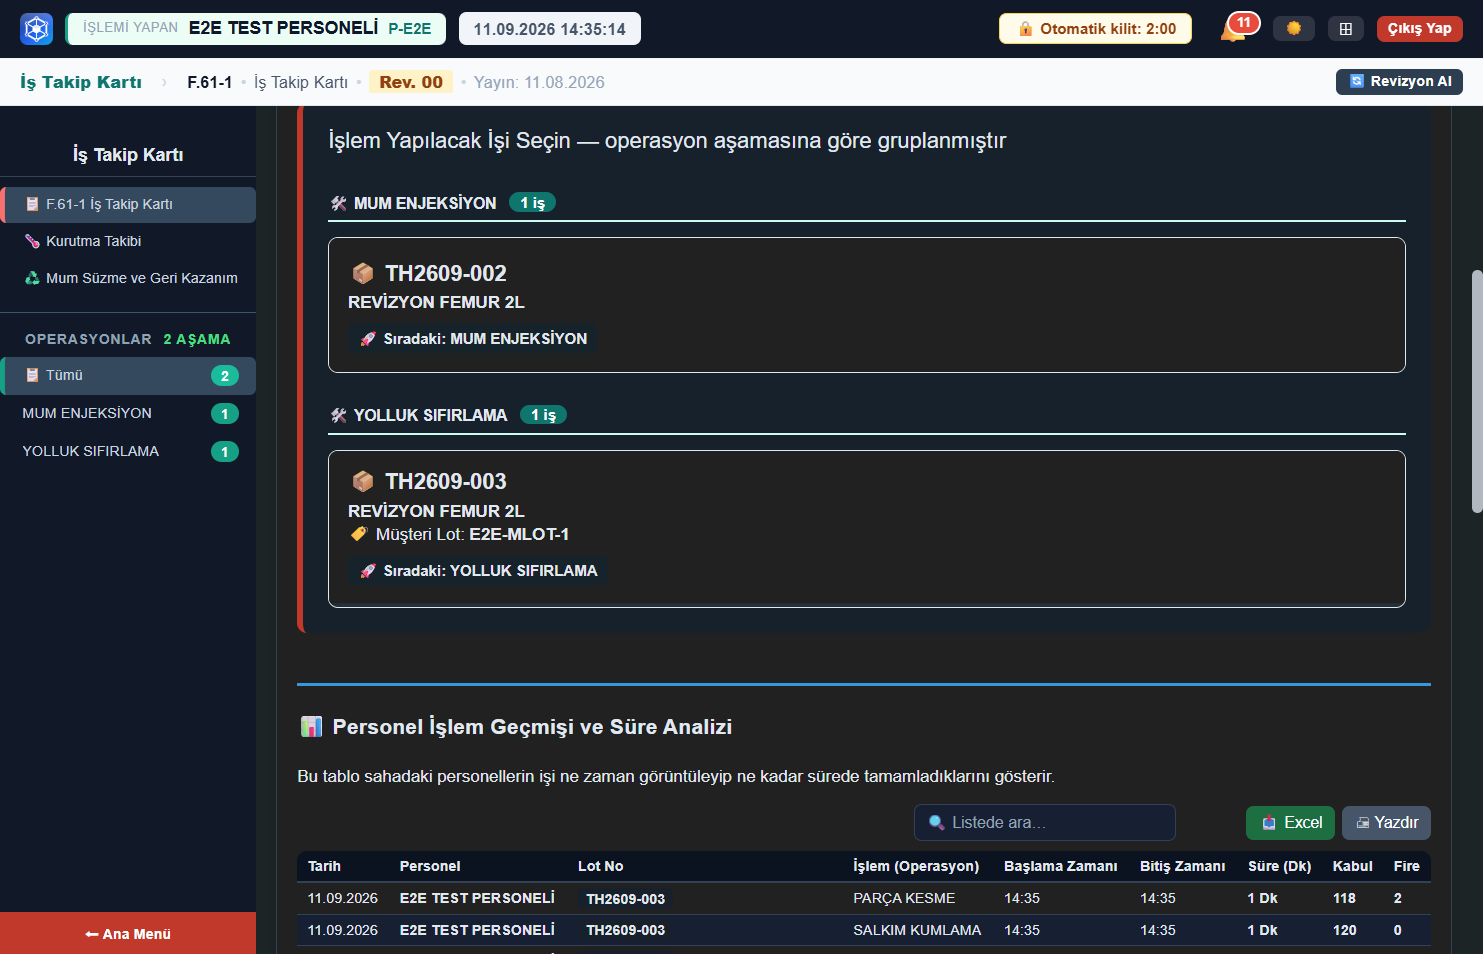
Task: Open the Revizyon AI button
Action: coord(1399,82)
